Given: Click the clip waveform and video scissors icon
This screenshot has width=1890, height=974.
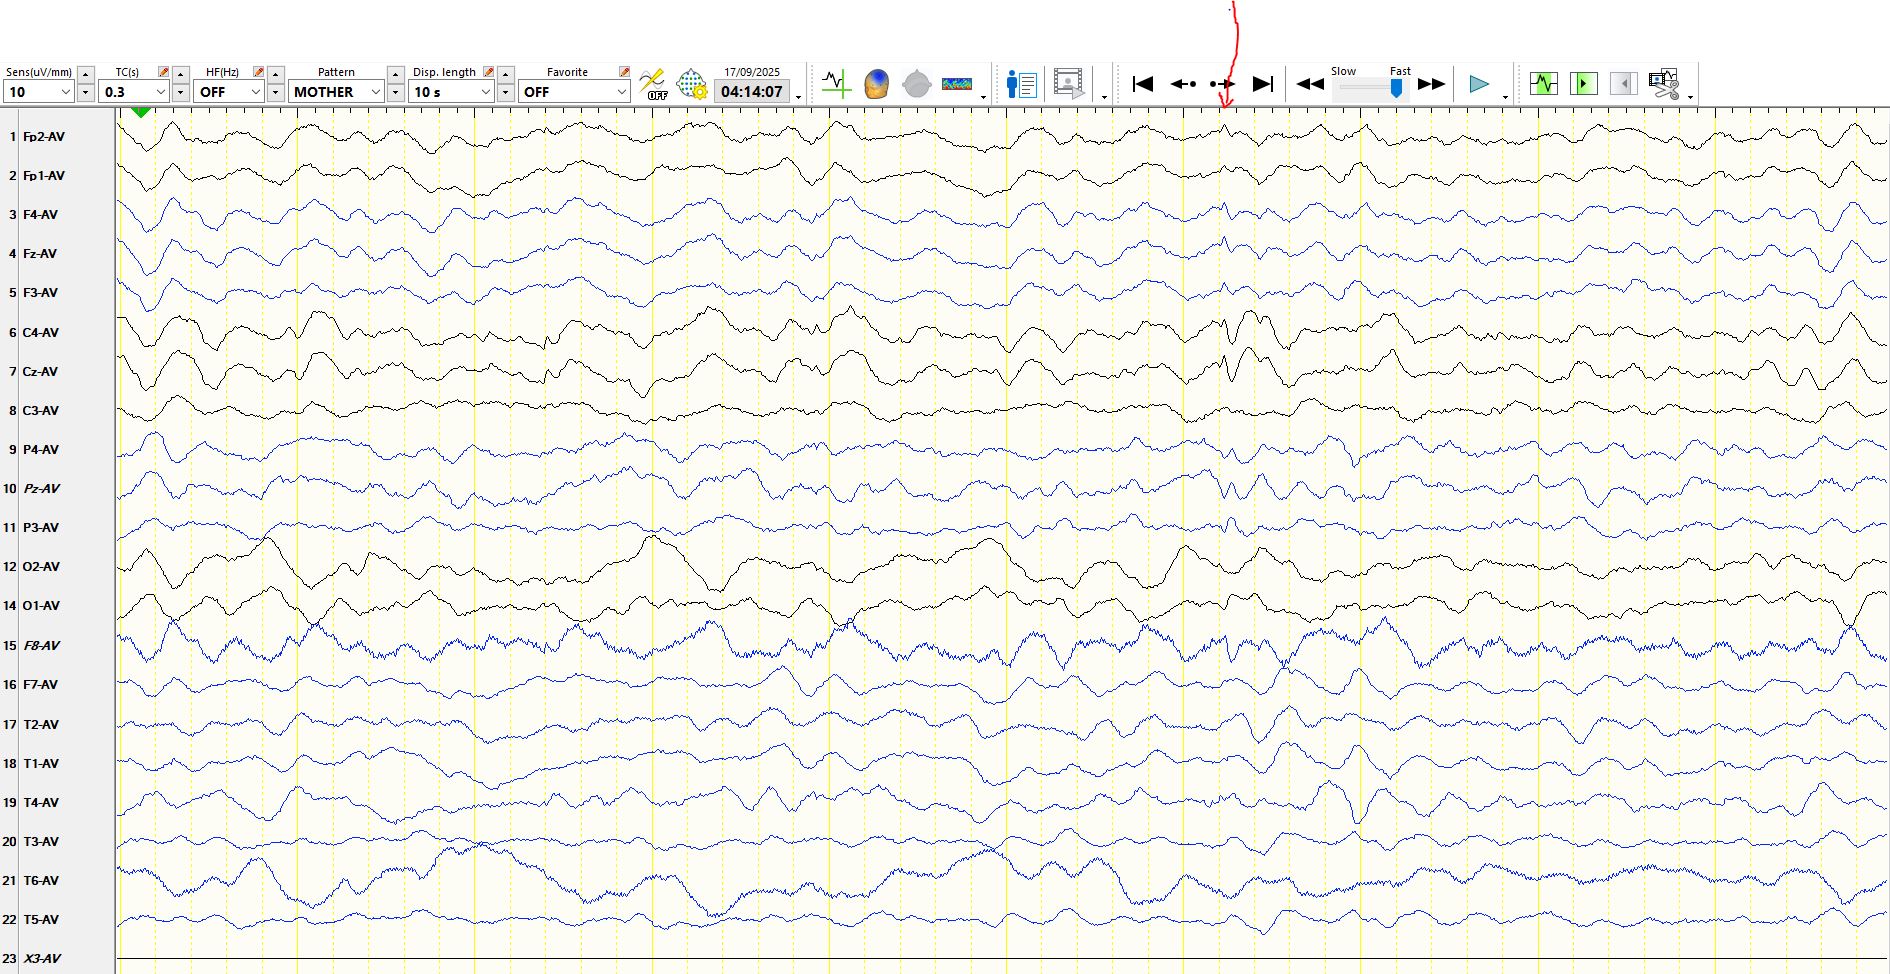Looking at the screenshot, I should point(1664,84).
